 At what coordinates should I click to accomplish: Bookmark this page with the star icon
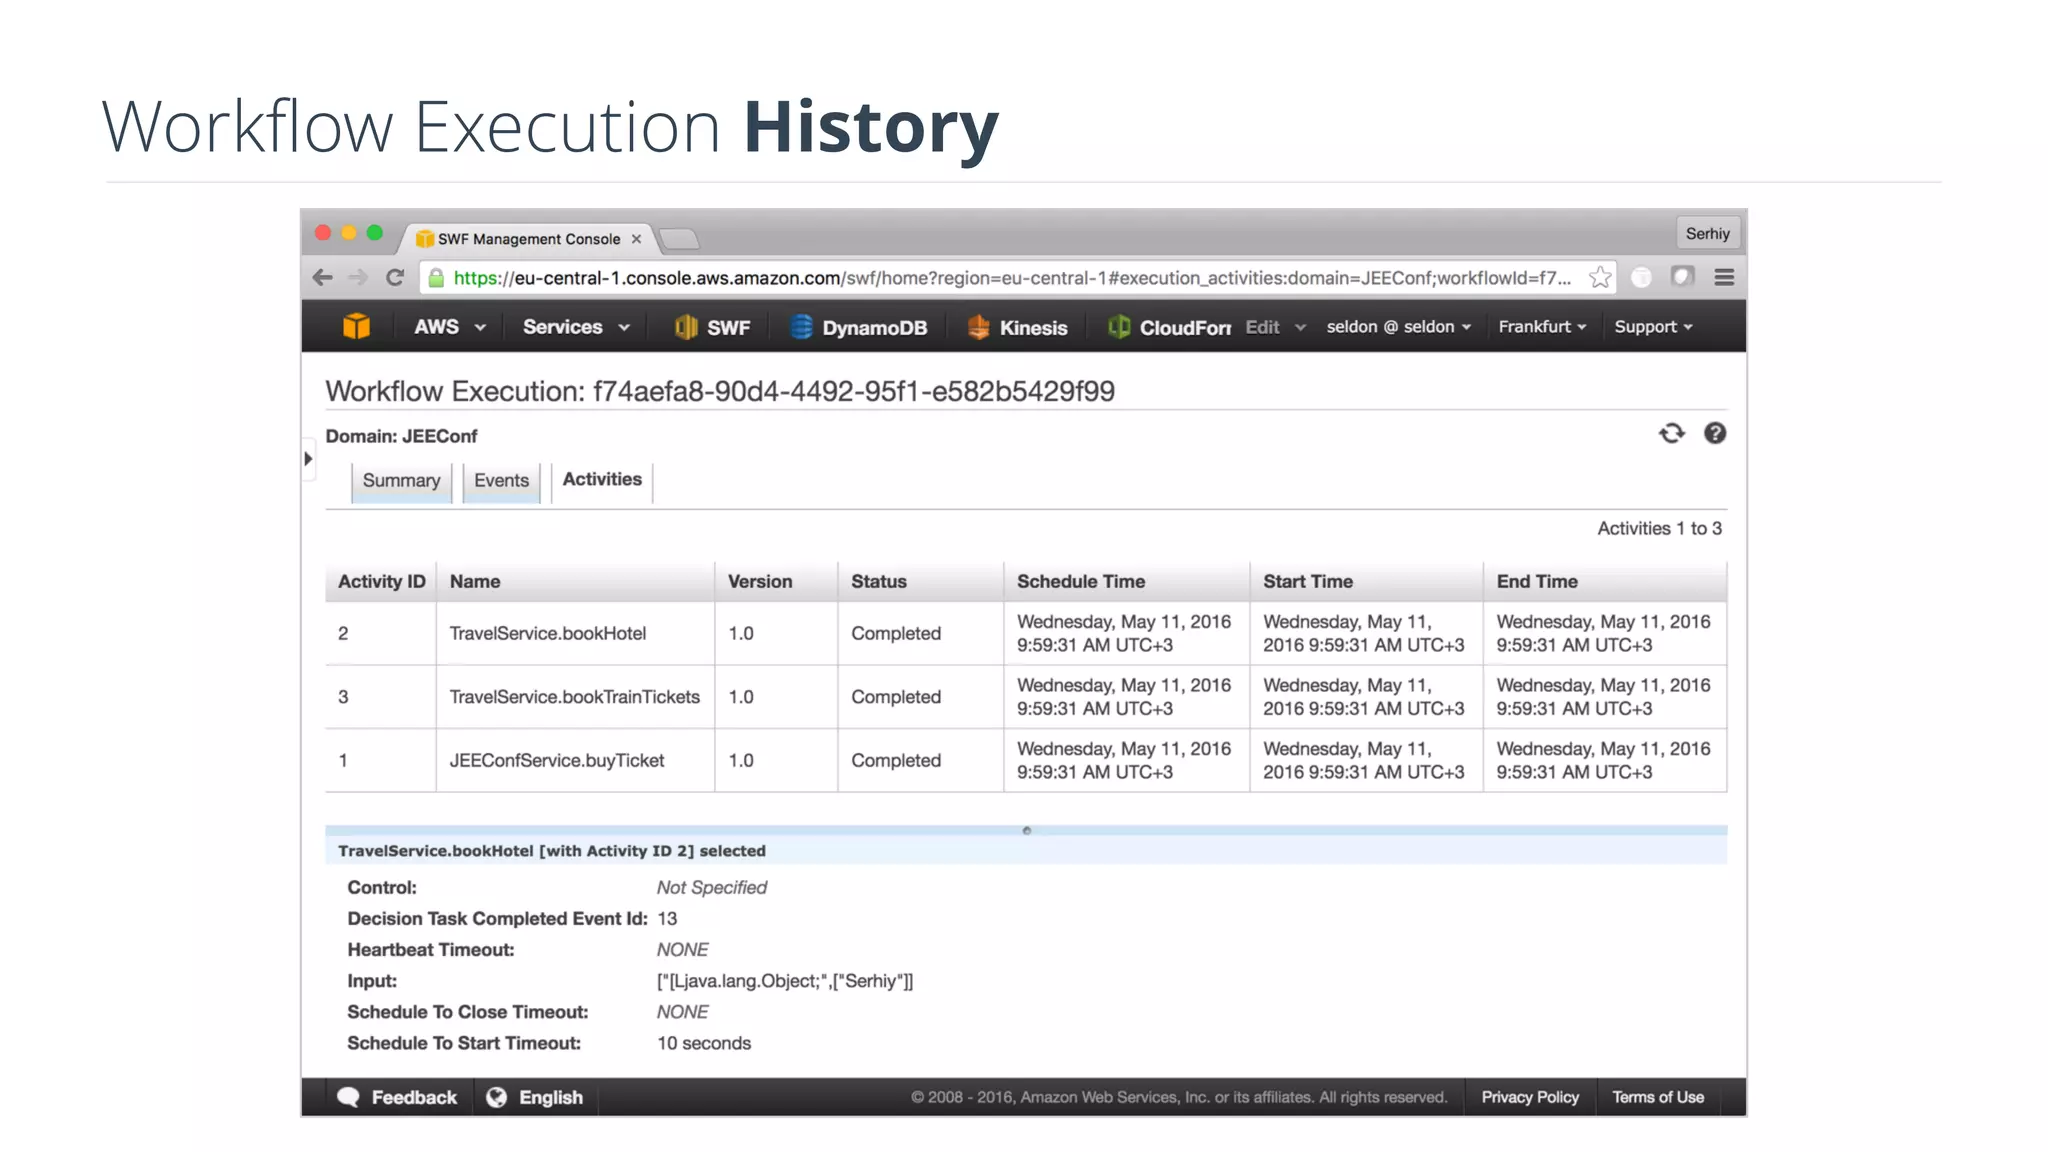pos(1600,278)
